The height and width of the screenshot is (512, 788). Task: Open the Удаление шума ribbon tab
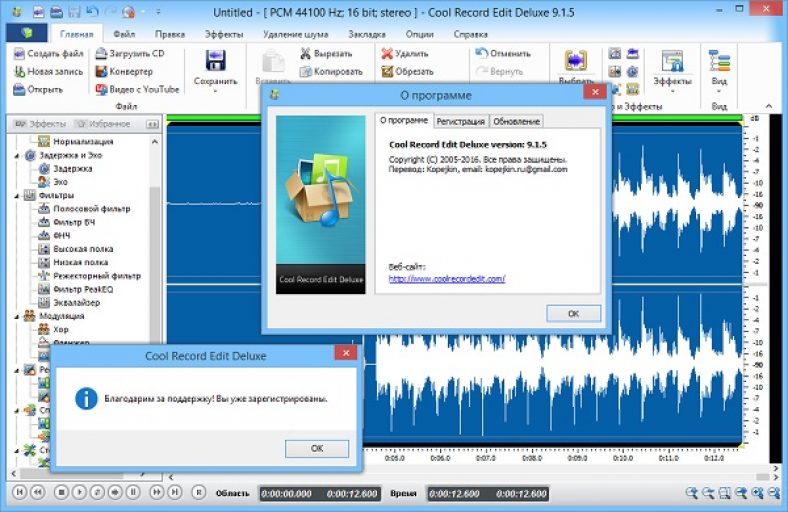click(295, 34)
